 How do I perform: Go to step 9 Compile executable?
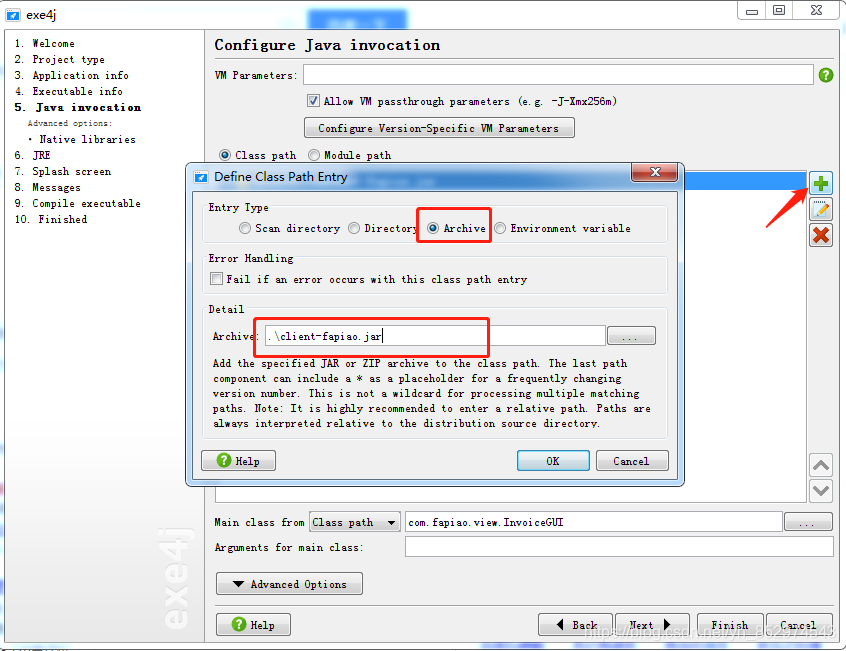[78, 203]
